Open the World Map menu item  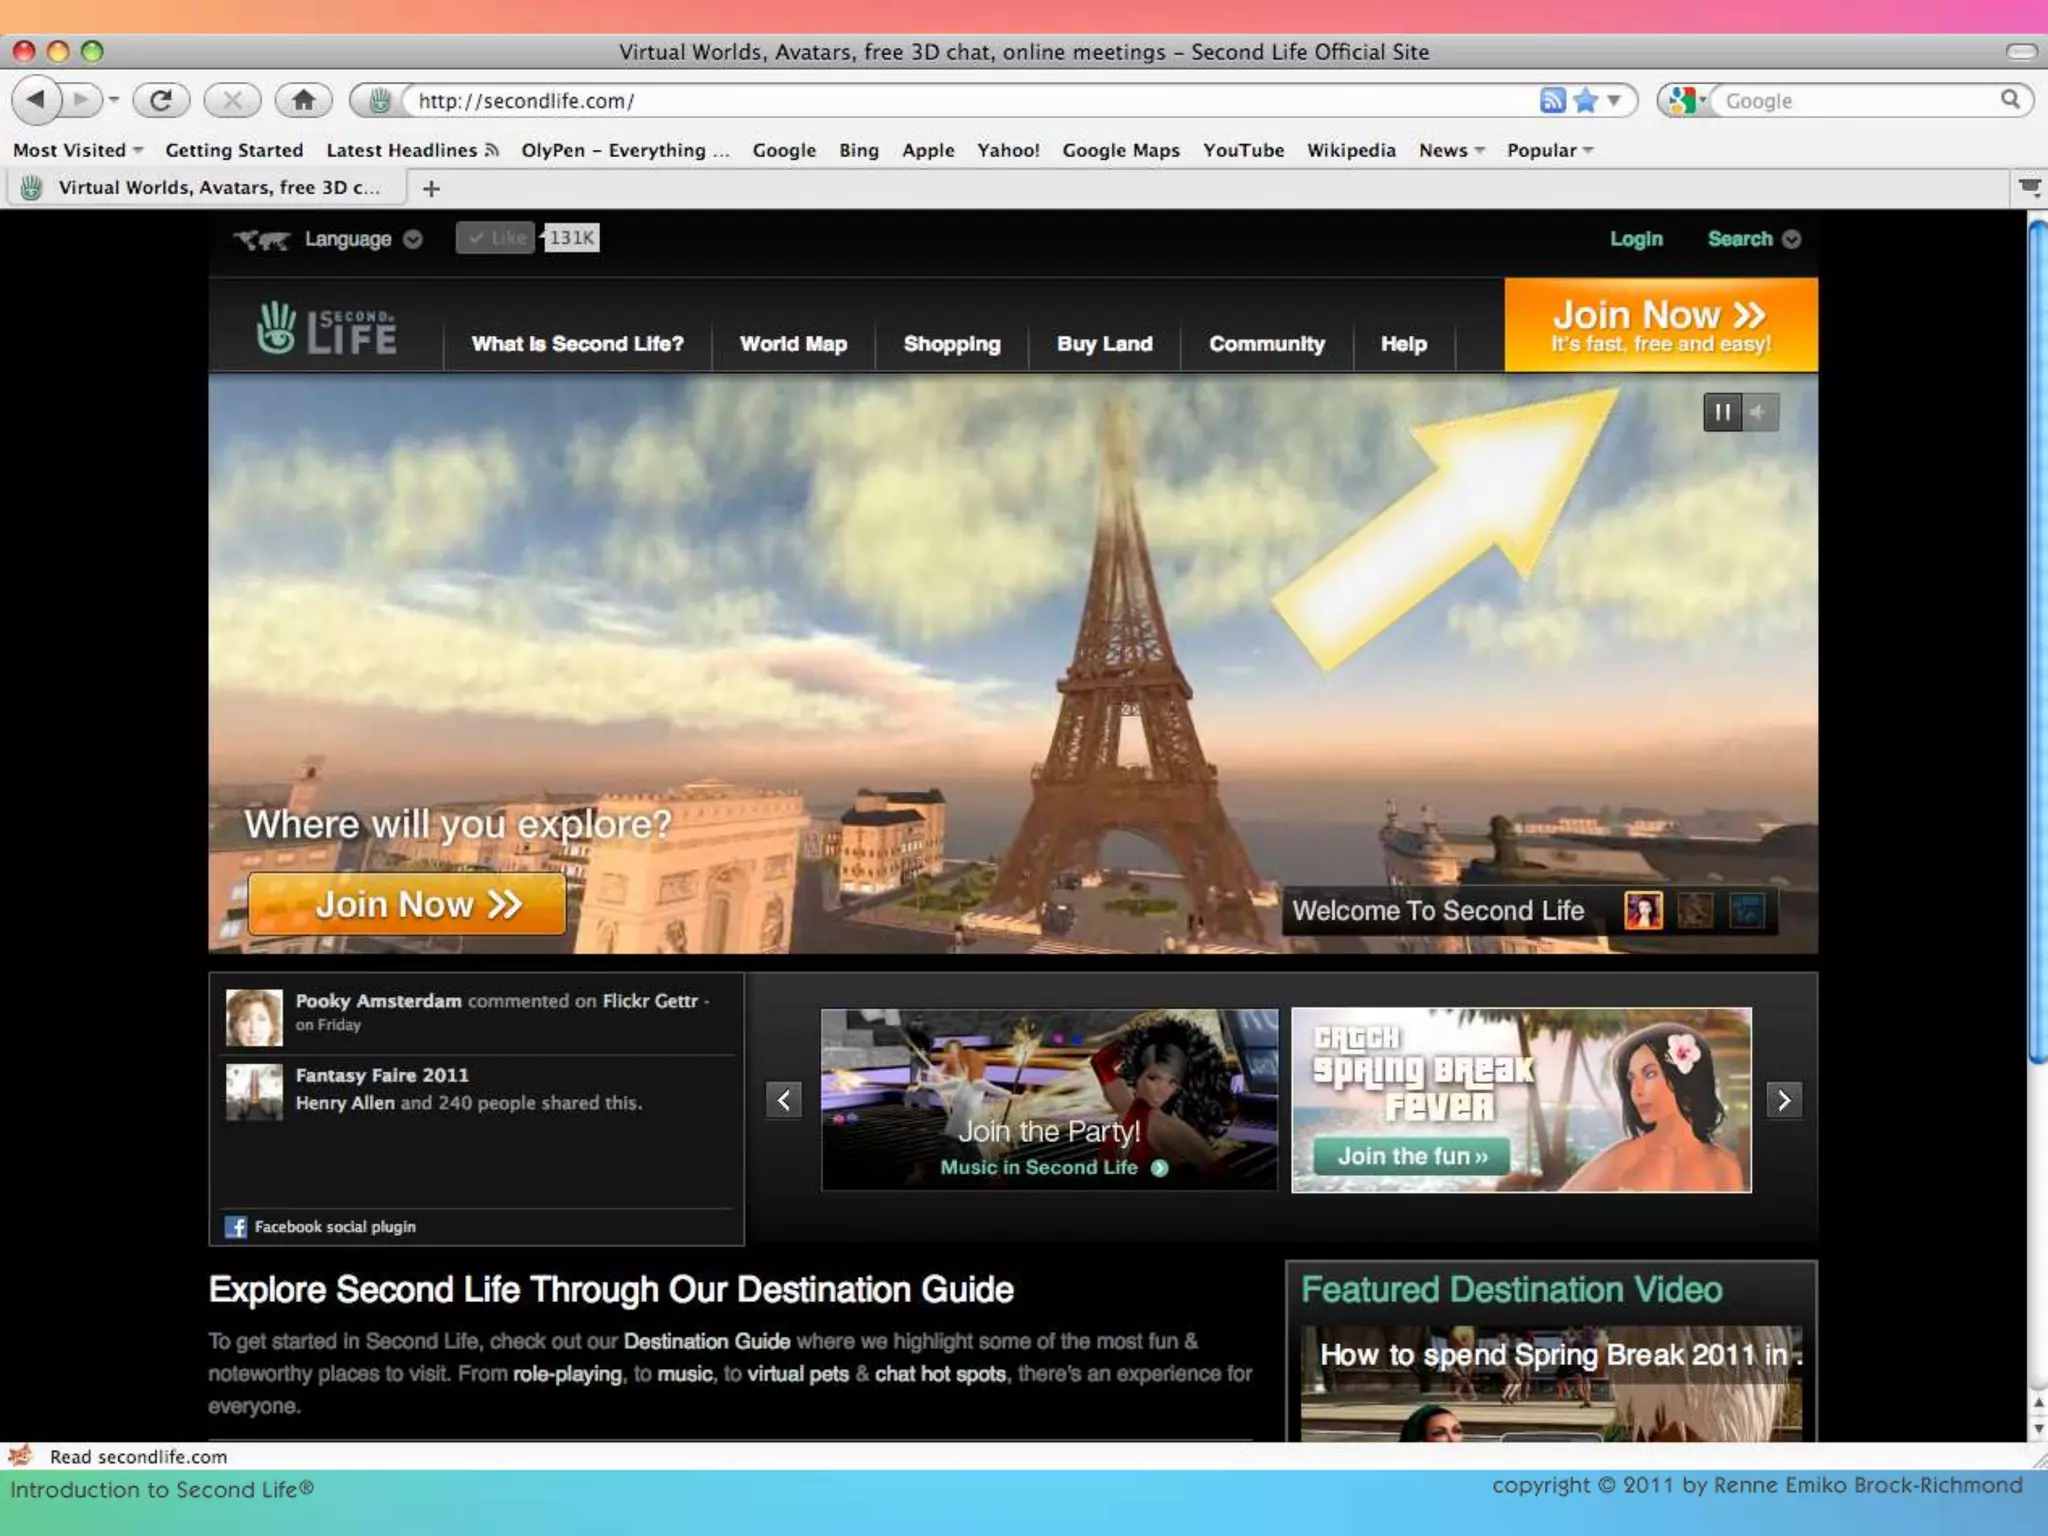793,344
